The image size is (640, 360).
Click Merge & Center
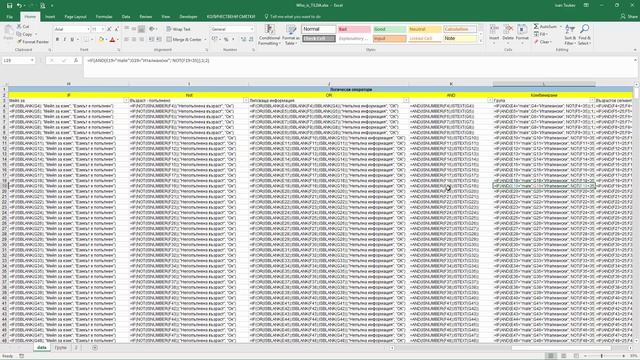point(184,40)
